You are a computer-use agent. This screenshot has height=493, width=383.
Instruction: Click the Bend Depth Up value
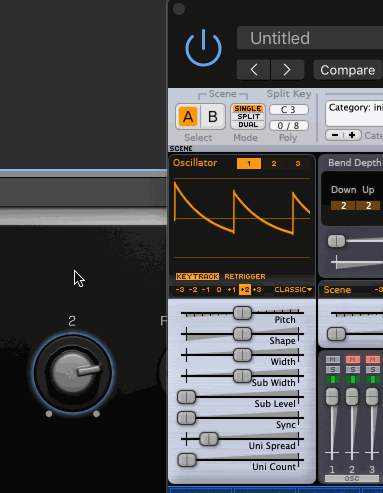(368, 206)
